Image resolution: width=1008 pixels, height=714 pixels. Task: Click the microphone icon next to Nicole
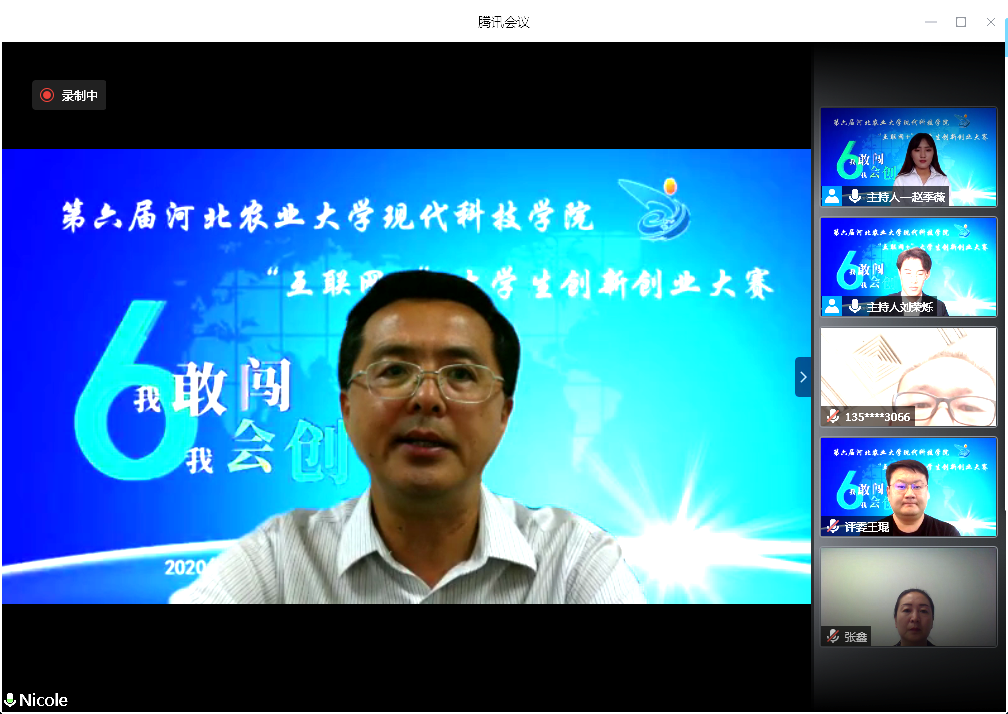pos(10,700)
